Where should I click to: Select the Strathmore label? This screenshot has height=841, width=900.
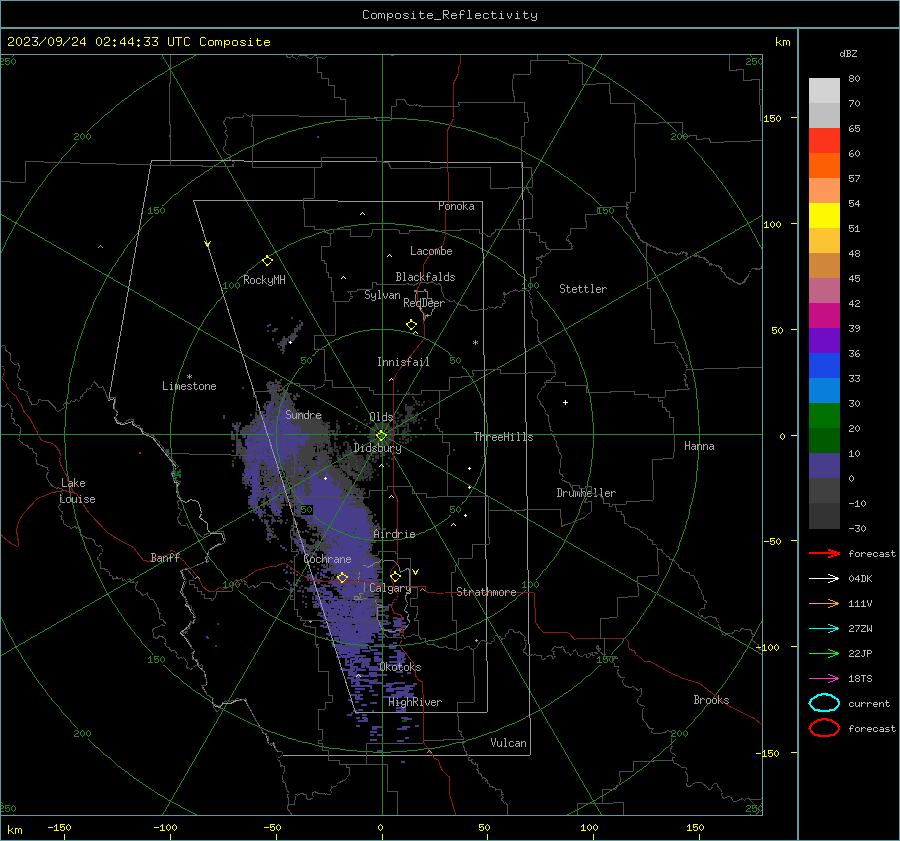pos(486,592)
